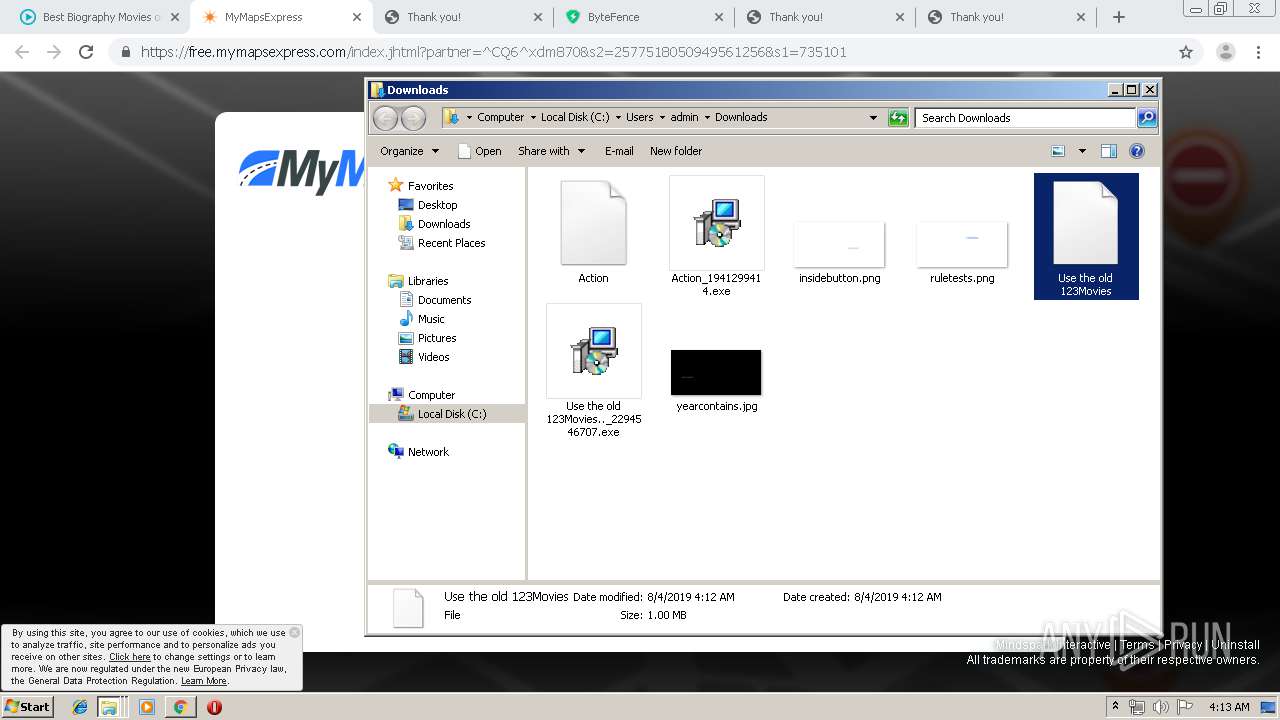This screenshot has height=720, width=1280.
Task: Click the Explorer Forward arrow button
Action: tap(413, 118)
